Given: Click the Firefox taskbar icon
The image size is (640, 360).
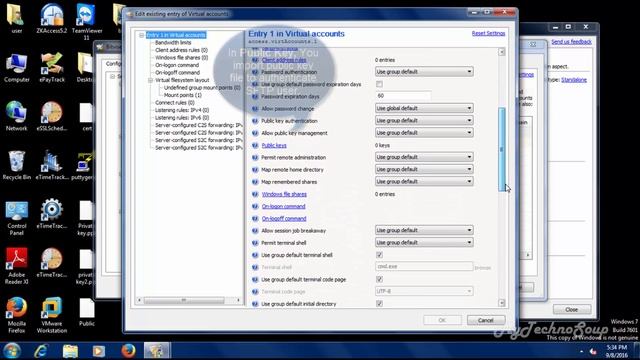Looking at the screenshot, I should point(128,351).
